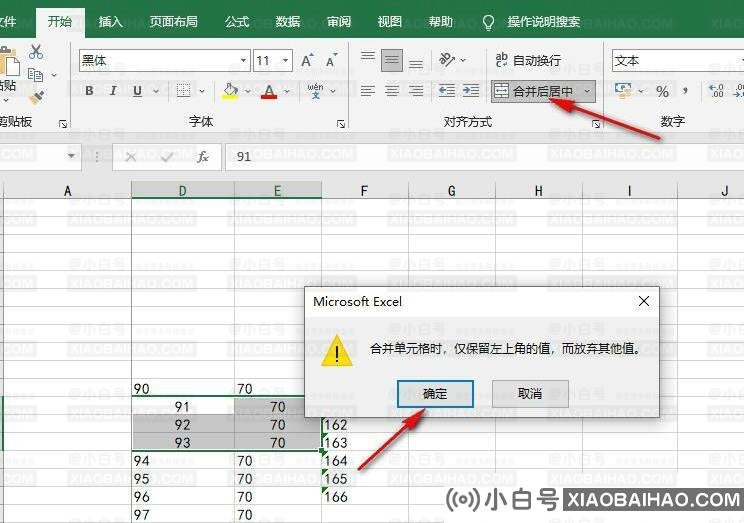Increase font size with large A

pyautogui.click(x=307, y=60)
